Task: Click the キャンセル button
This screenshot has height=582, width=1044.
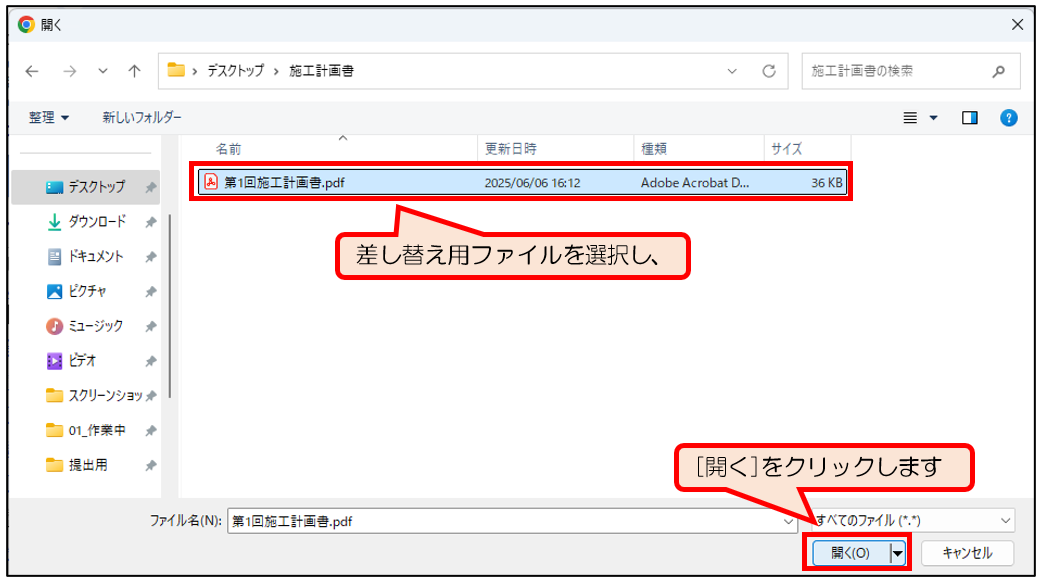Action: tap(967, 553)
